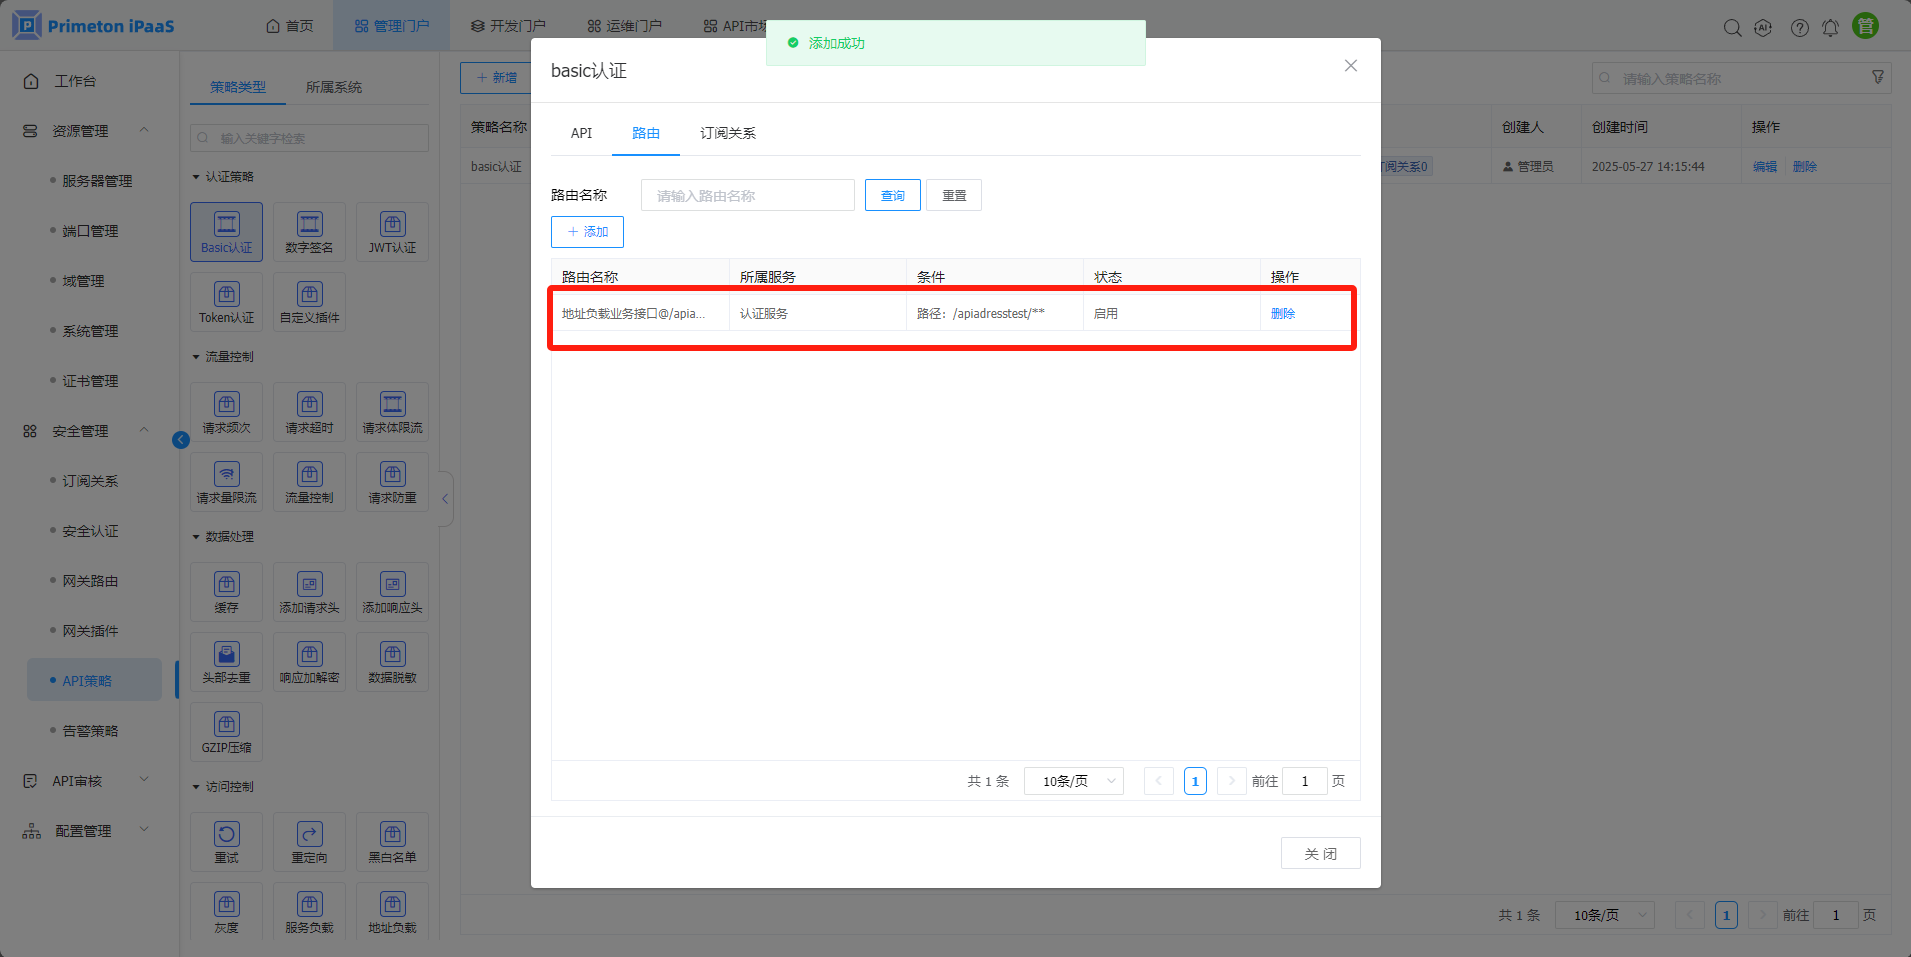
Task: Collapse the 认证策略 group
Action: (x=197, y=177)
